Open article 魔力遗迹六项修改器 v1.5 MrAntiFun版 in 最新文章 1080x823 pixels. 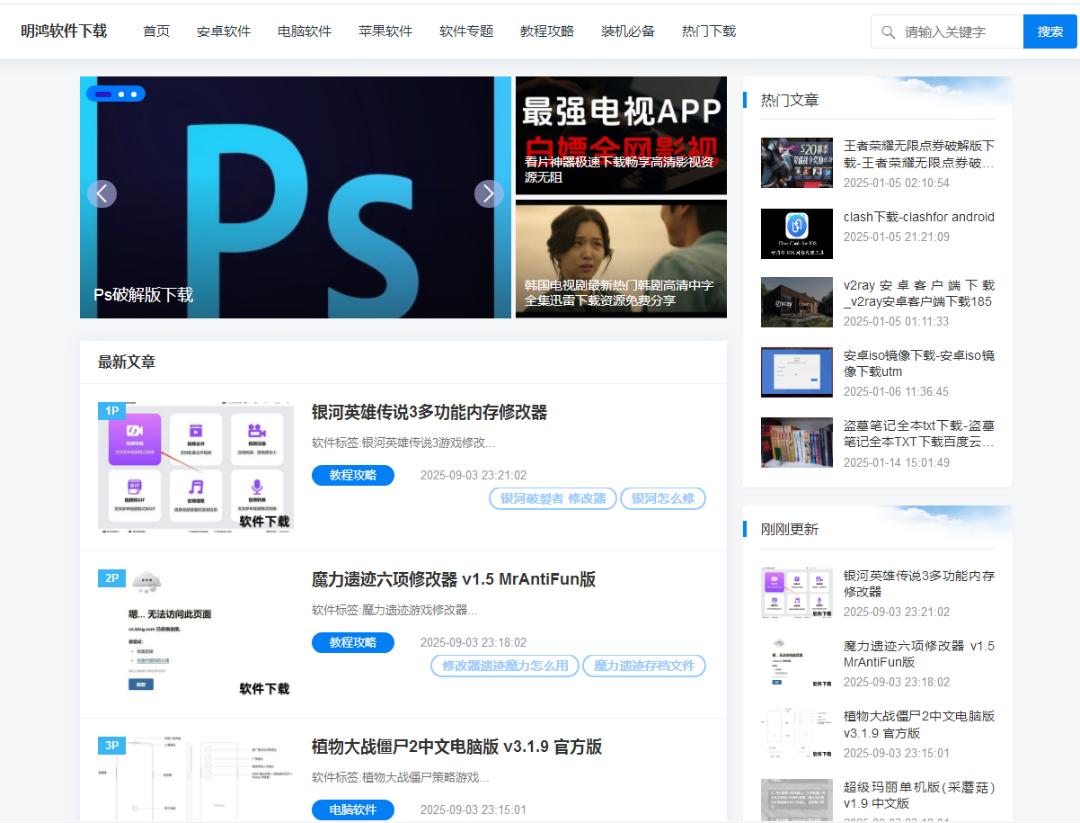[x=453, y=580]
